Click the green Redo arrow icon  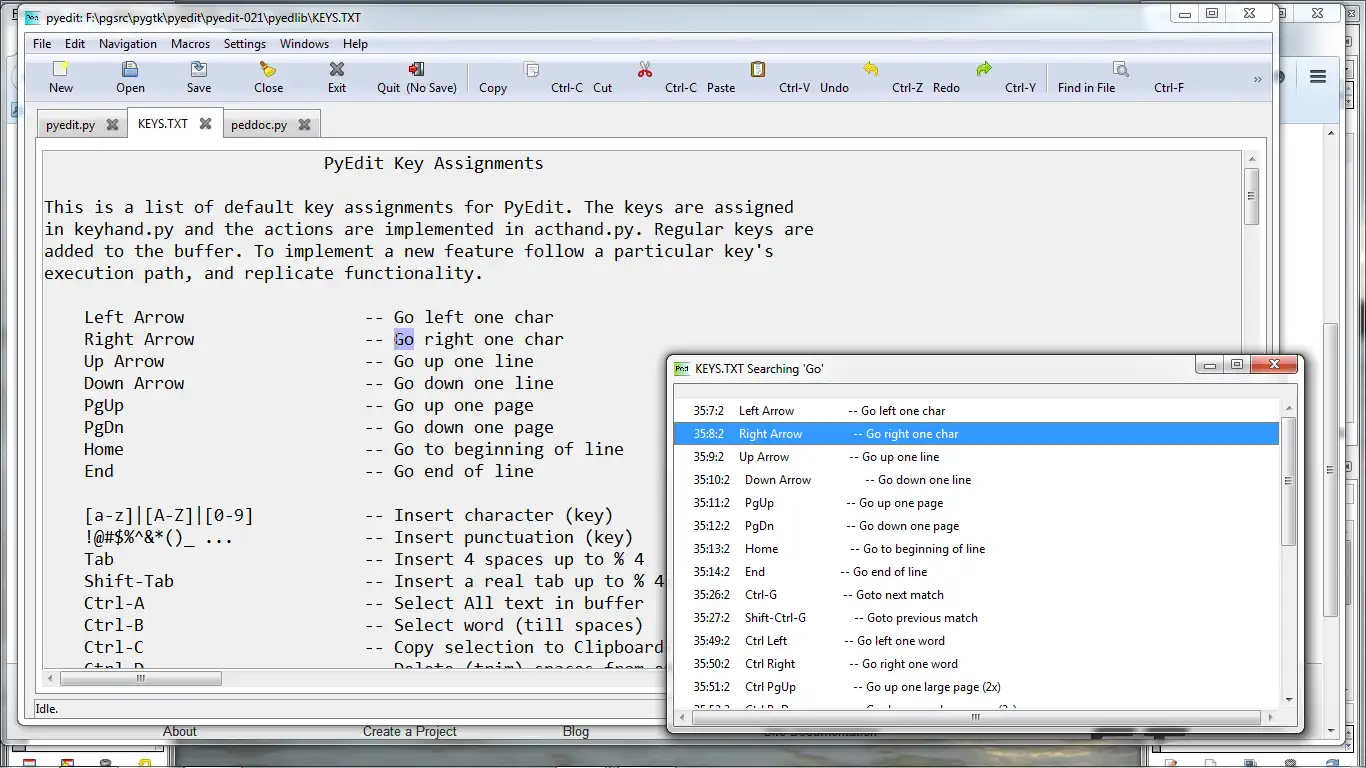[984, 69]
